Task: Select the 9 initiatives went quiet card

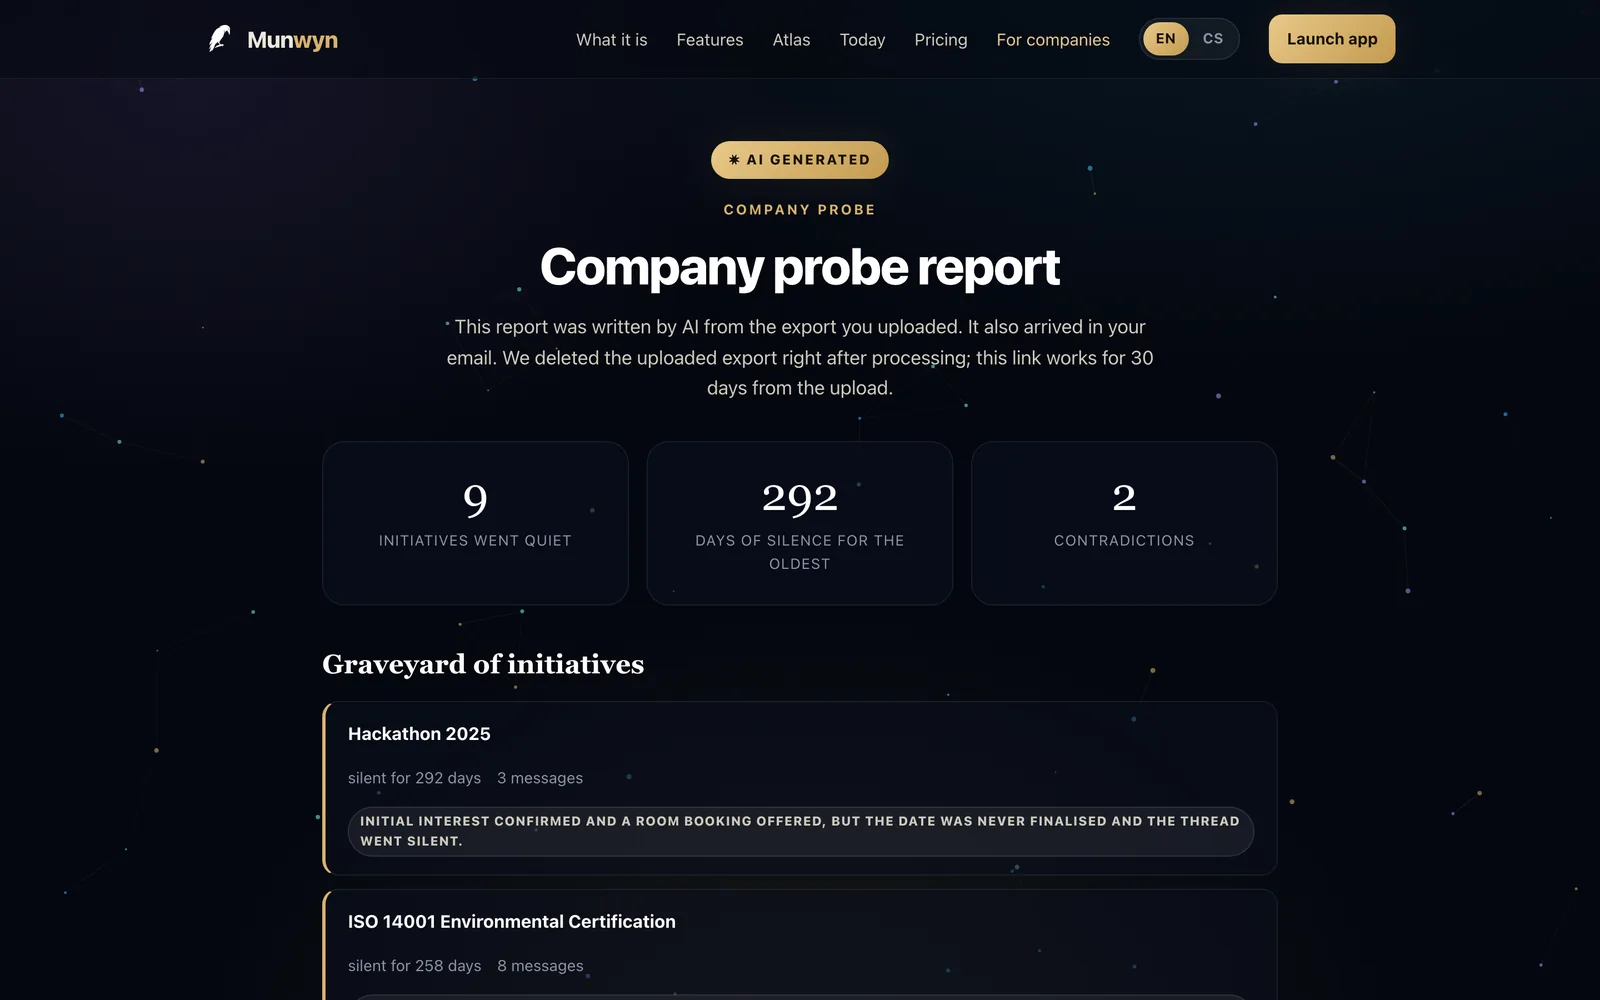Action: click(475, 523)
